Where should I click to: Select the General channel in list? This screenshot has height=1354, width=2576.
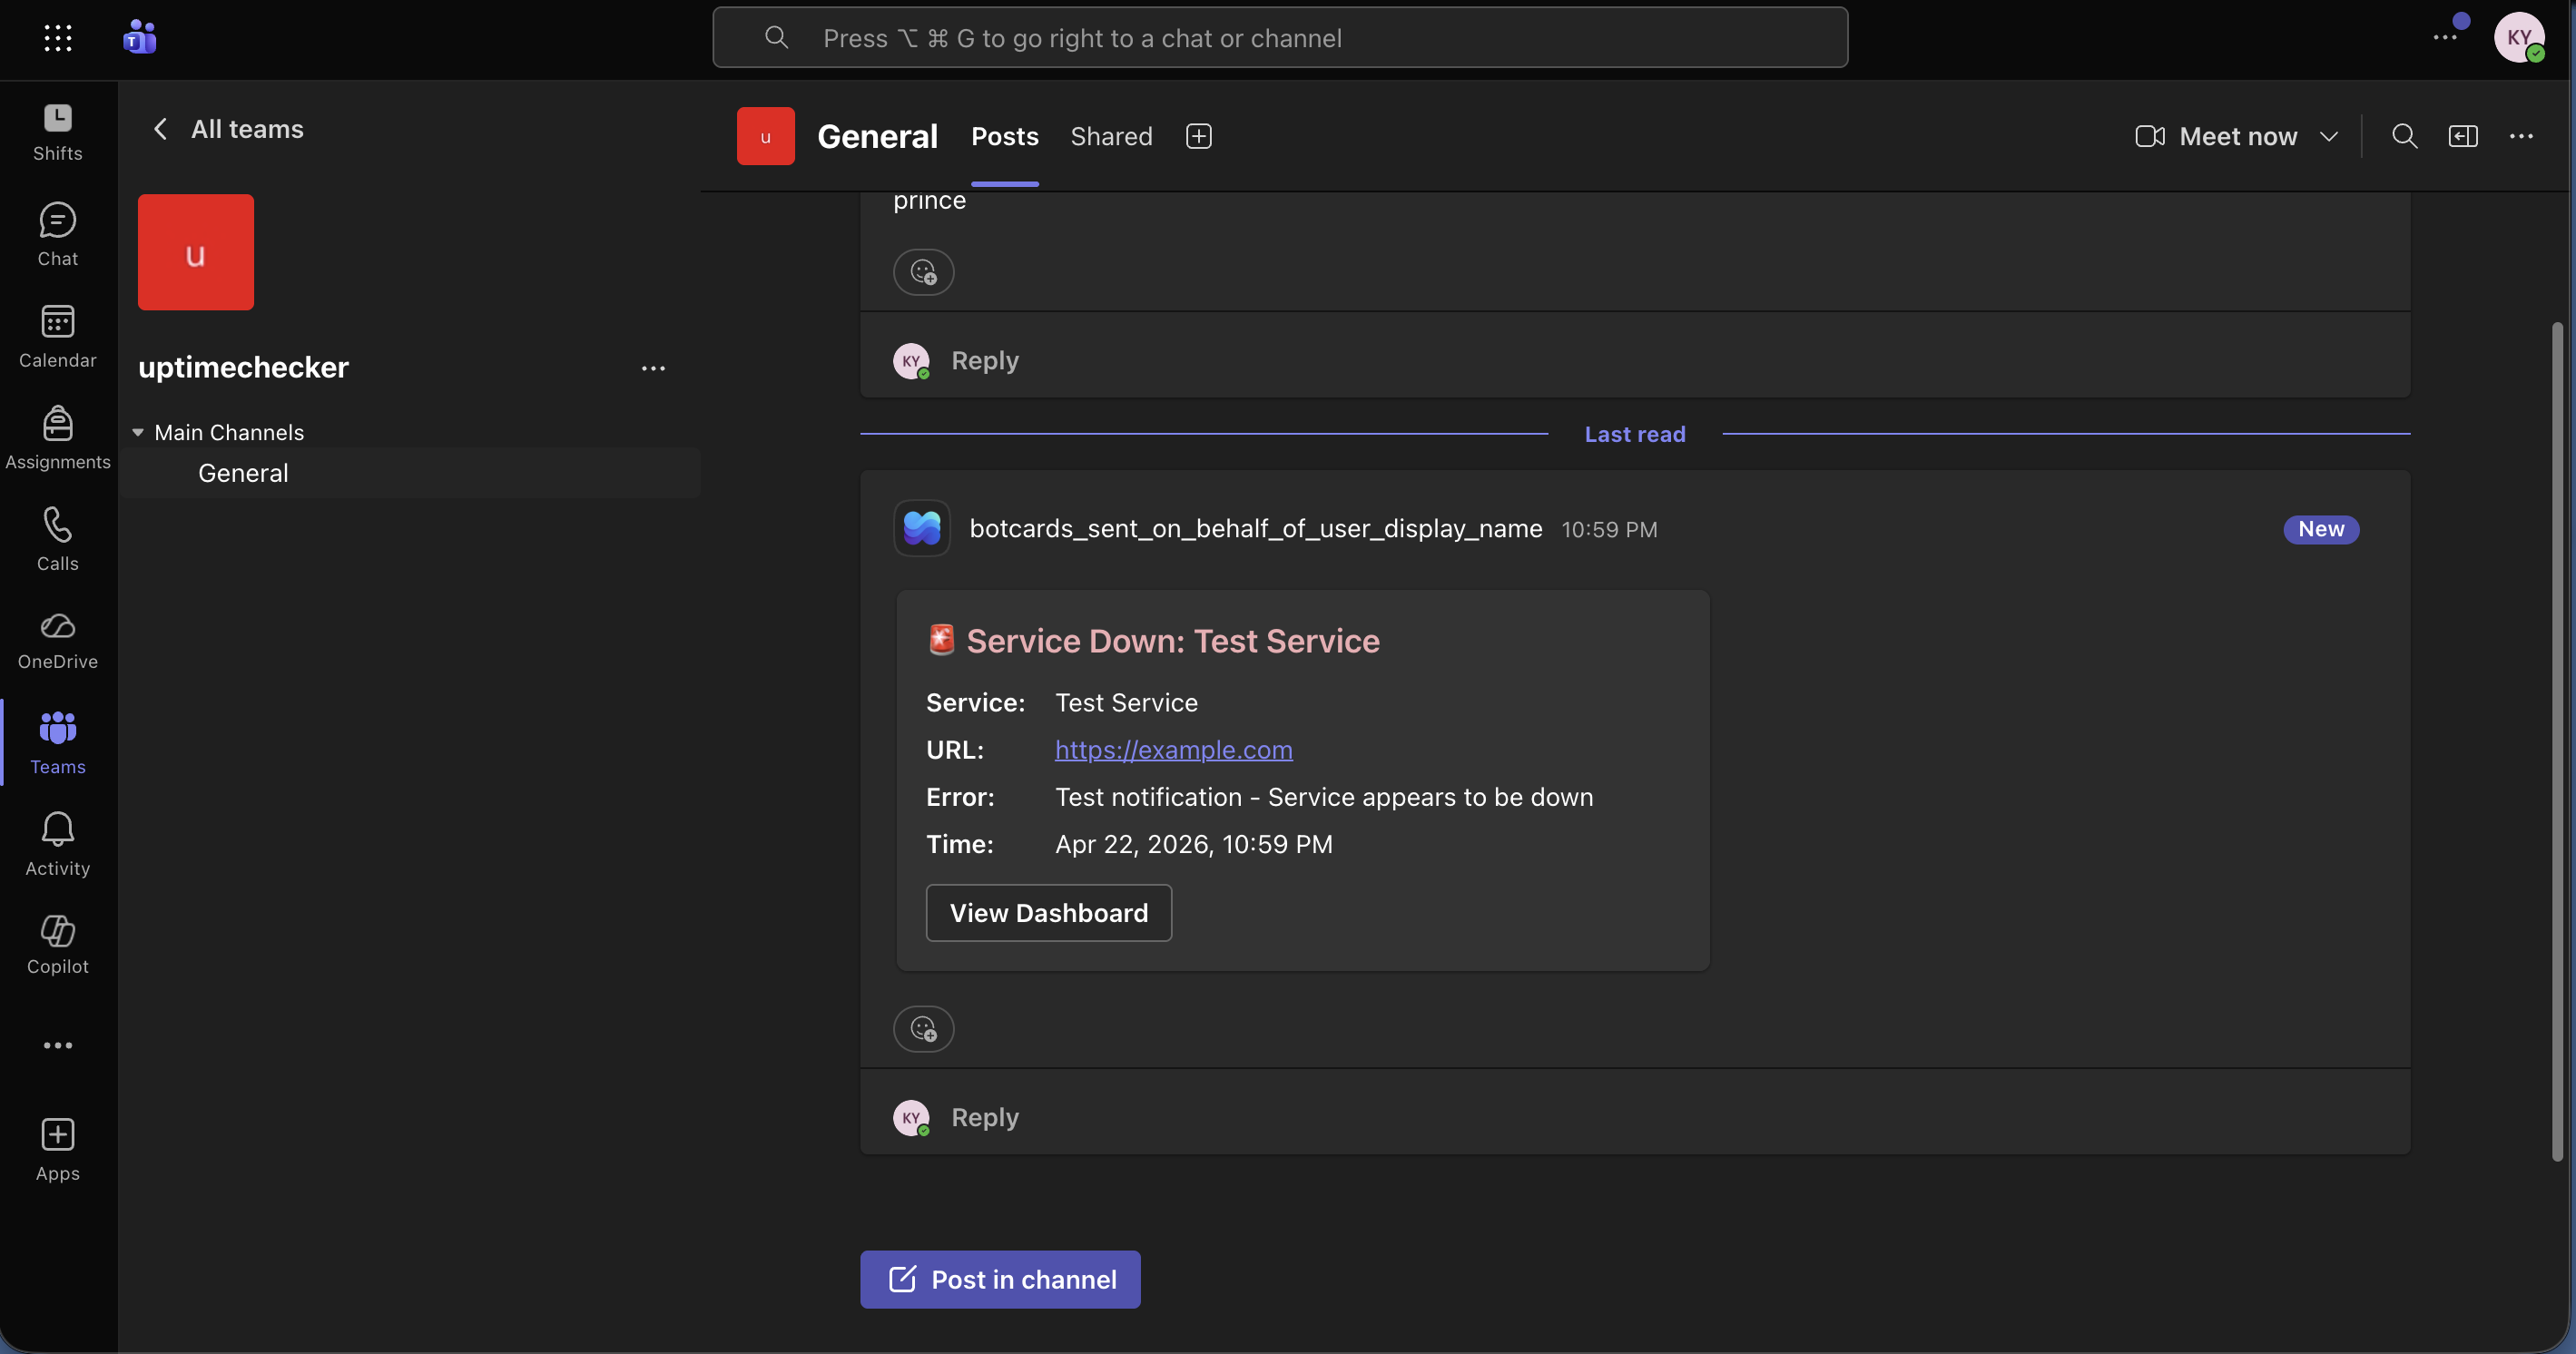(412, 473)
